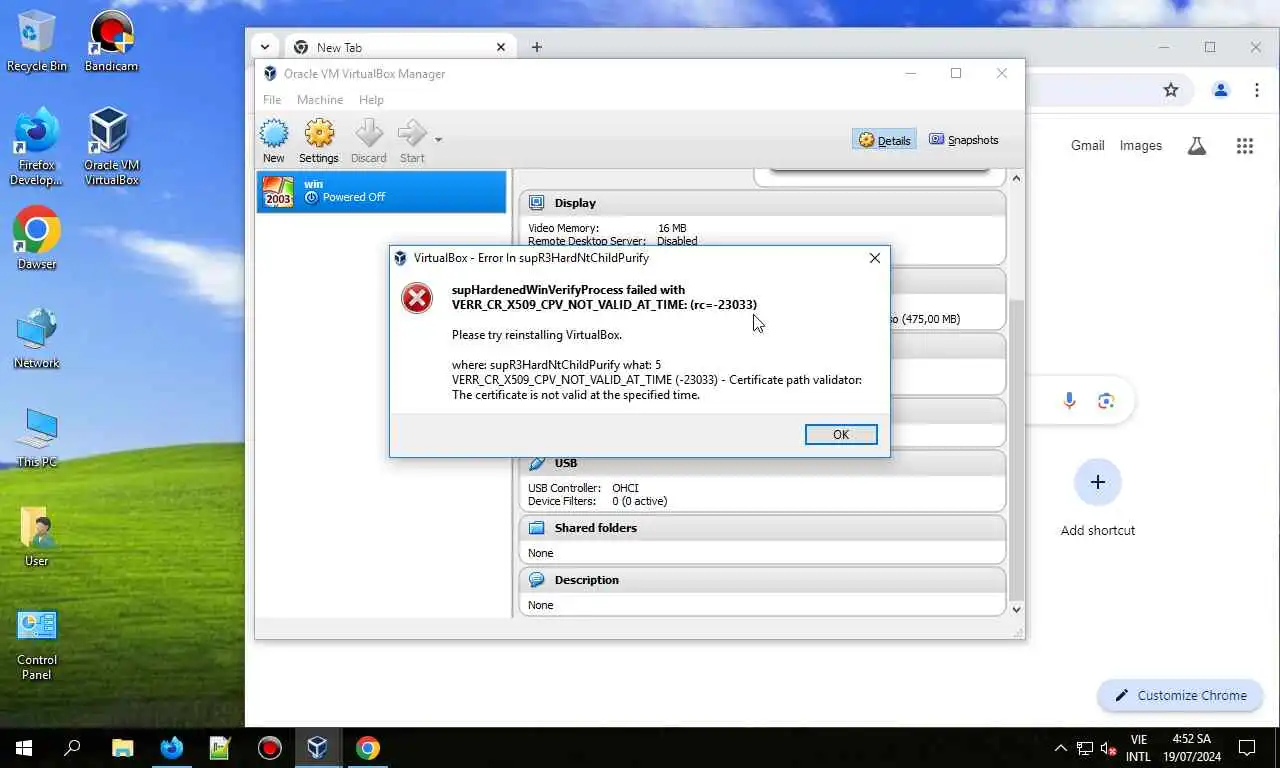Screen dimensions: 1280x768
Task: Open Chrome tab search dropdown arrow
Action: (x=265, y=47)
